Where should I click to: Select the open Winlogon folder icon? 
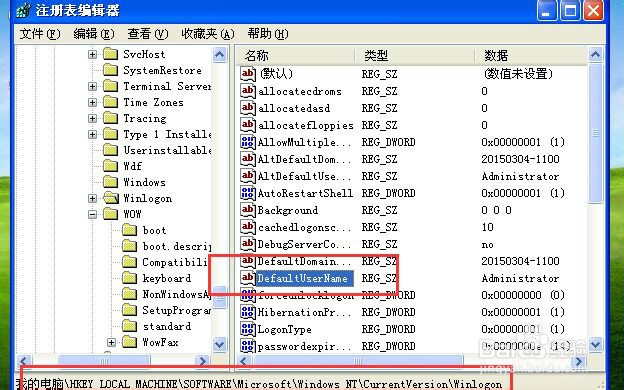point(111,198)
